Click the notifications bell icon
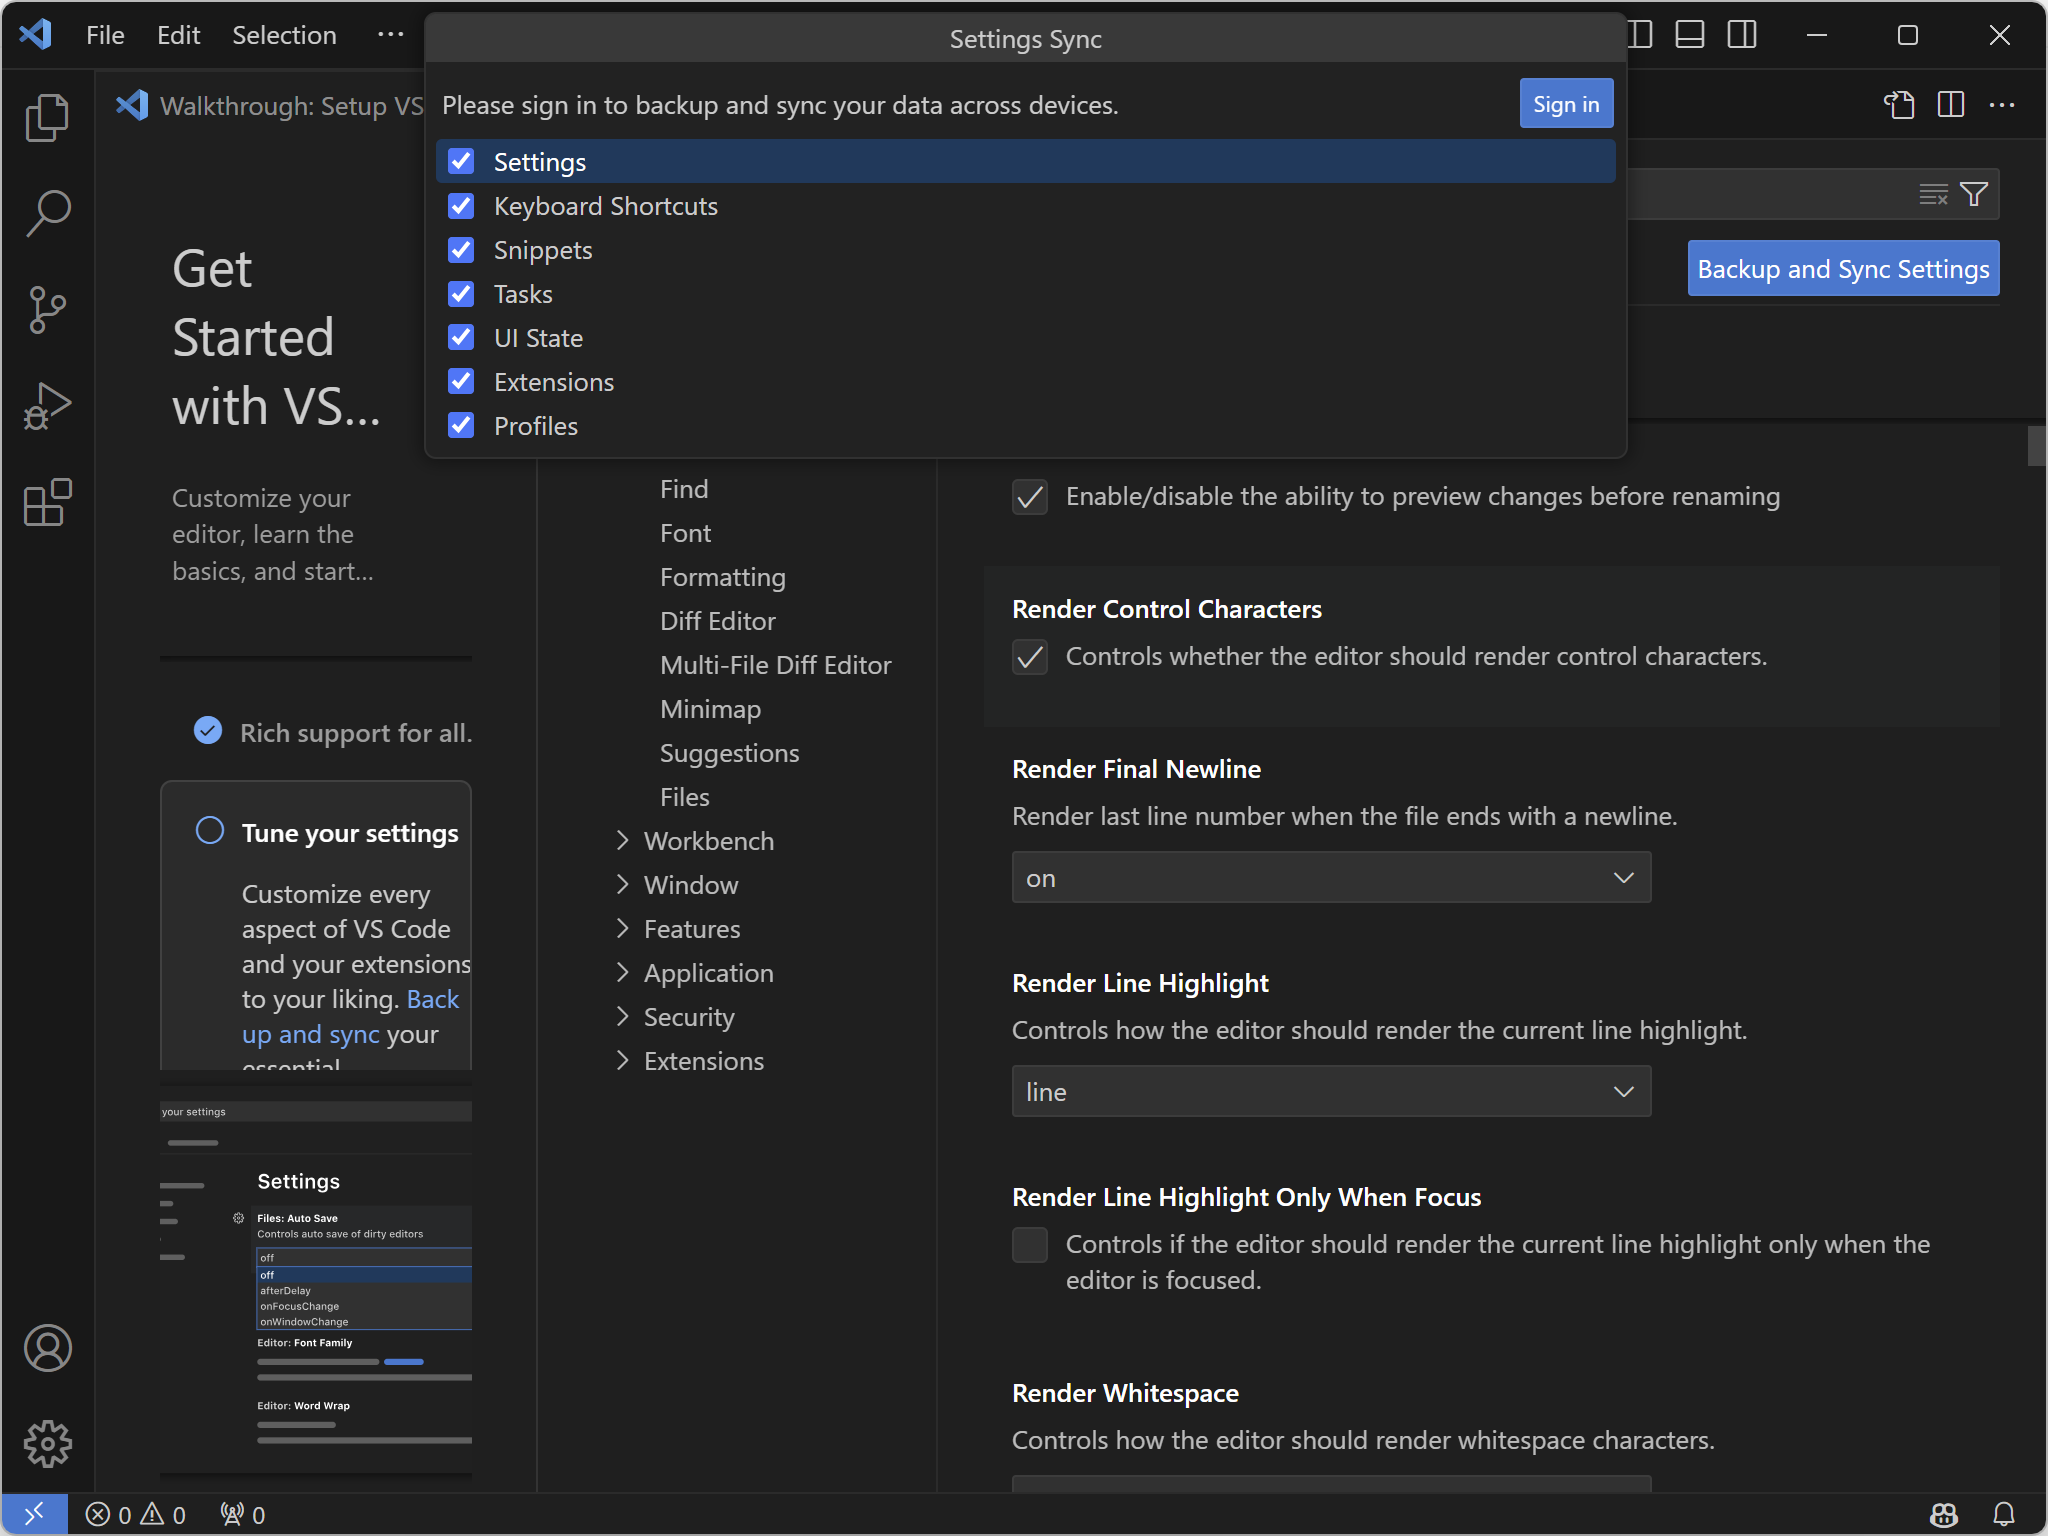This screenshot has height=1536, width=2048. coord(2004,1514)
